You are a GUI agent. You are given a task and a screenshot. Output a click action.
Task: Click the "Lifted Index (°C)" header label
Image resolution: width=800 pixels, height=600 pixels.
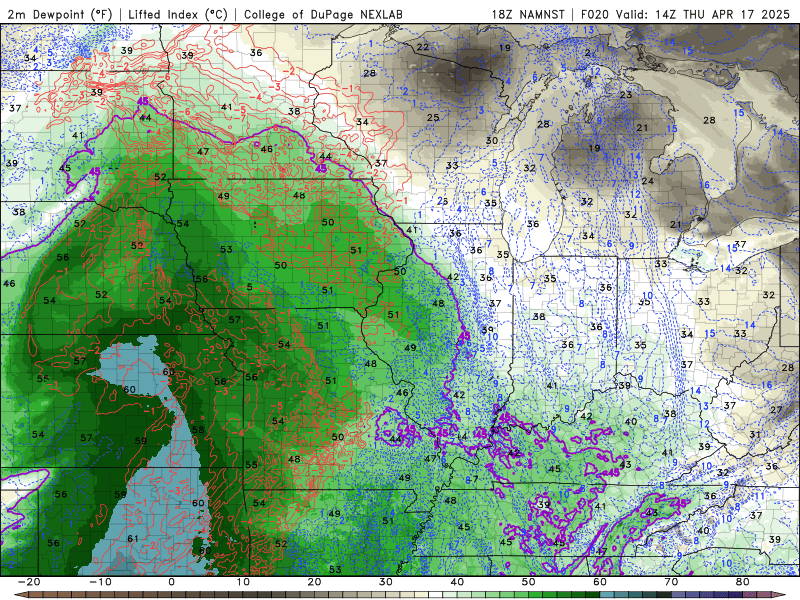click(178, 14)
